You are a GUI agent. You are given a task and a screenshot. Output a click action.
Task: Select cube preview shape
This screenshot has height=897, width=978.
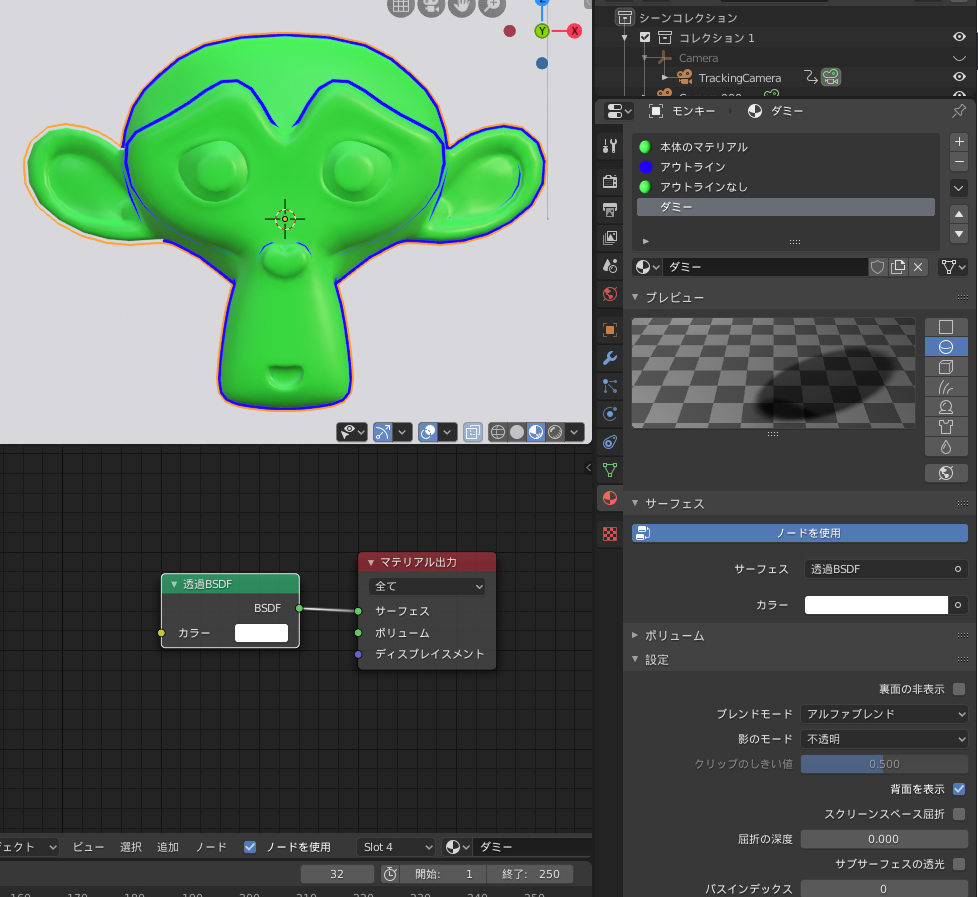click(x=946, y=367)
